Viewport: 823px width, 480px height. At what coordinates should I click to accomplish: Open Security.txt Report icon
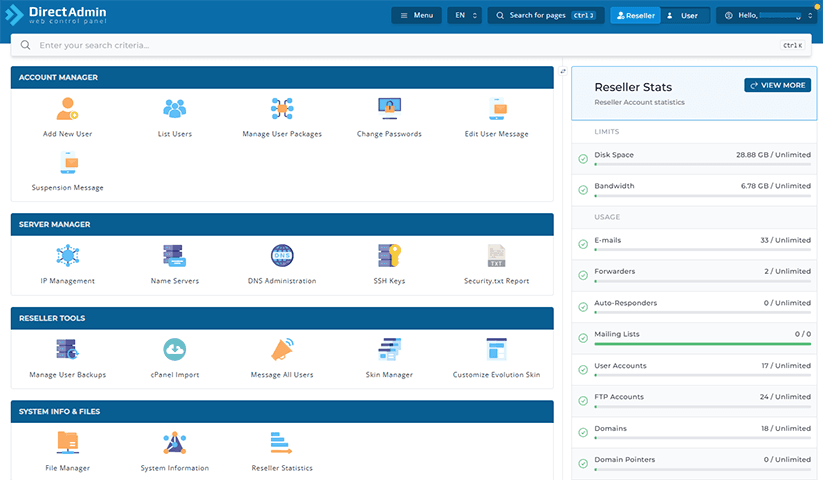(x=497, y=255)
